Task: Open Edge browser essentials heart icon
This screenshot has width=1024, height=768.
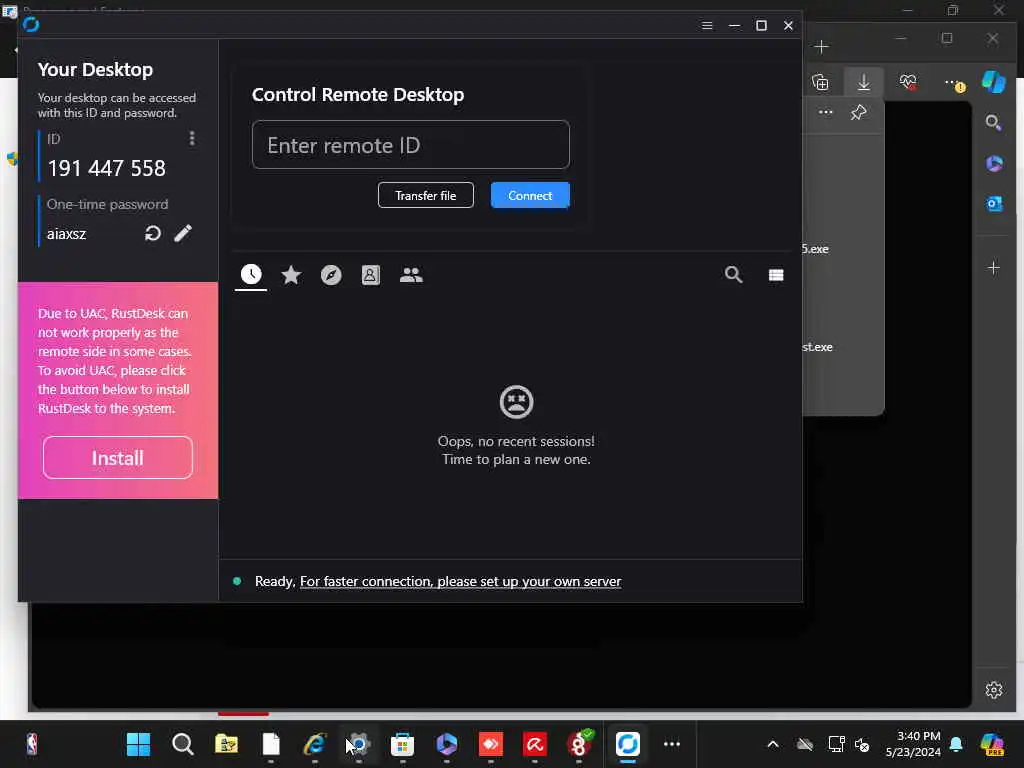Action: click(x=908, y=82)
